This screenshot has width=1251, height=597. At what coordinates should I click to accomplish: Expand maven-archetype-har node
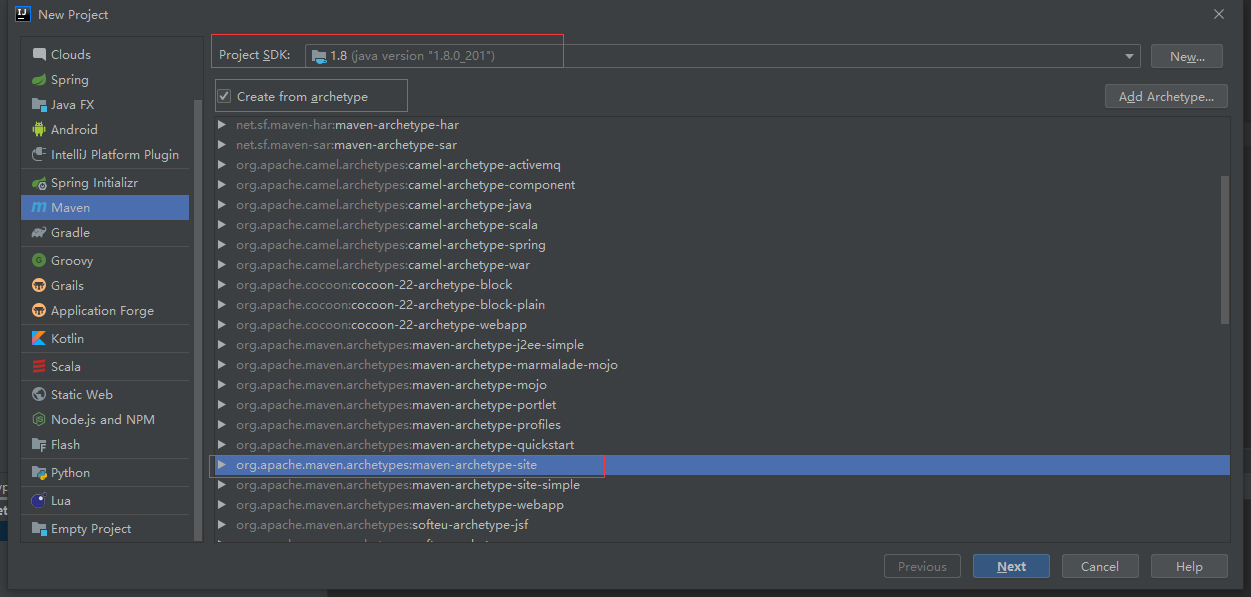222,125
